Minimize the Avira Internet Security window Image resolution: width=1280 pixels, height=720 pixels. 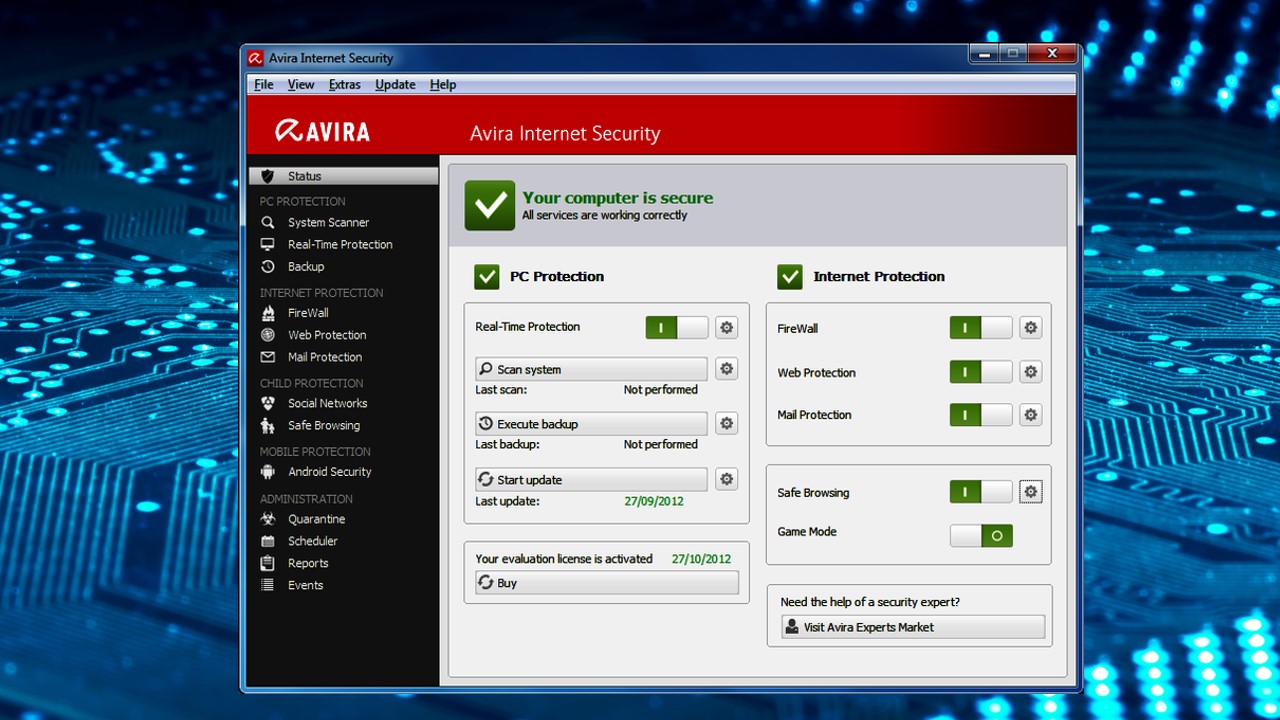[985, 54]
